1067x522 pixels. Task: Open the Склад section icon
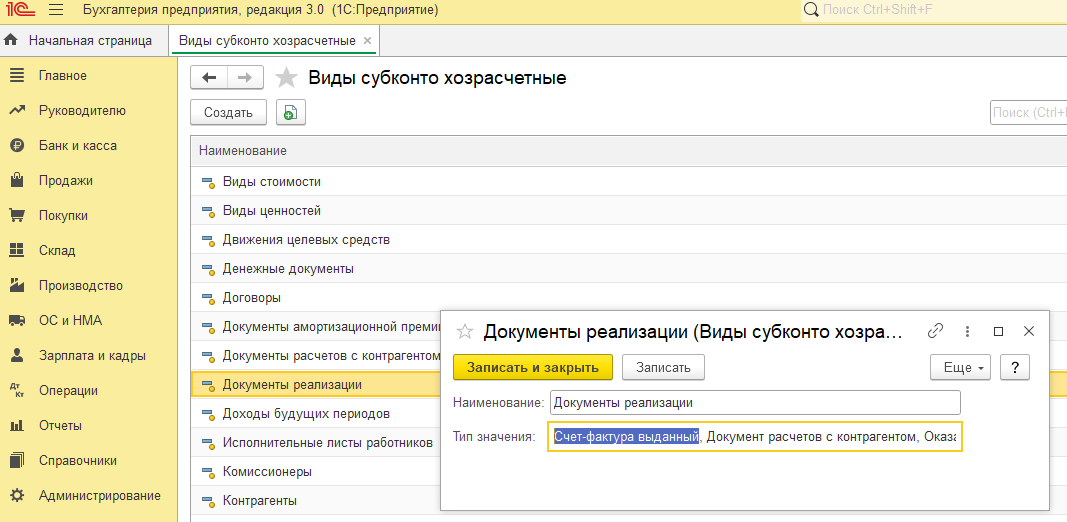17,250
